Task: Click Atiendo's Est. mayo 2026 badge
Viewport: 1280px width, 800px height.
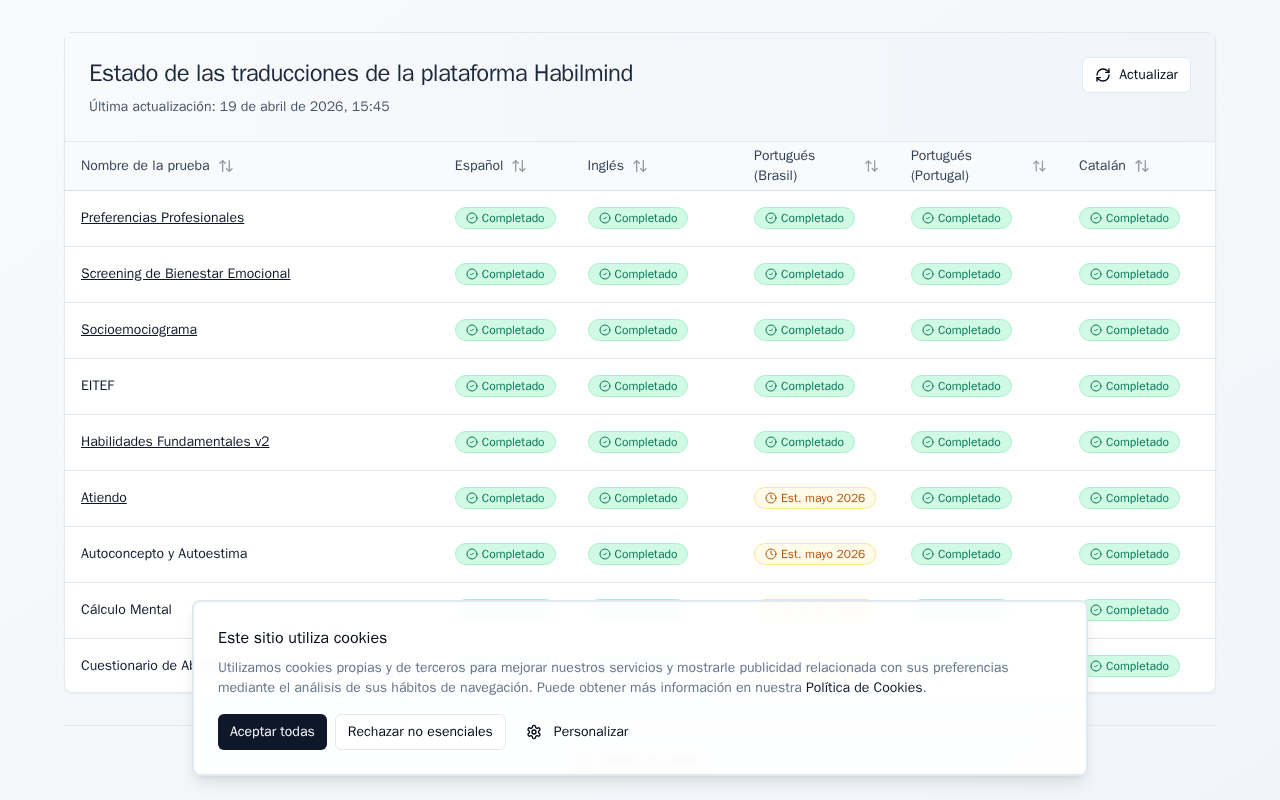Action: tap(814, 498)
